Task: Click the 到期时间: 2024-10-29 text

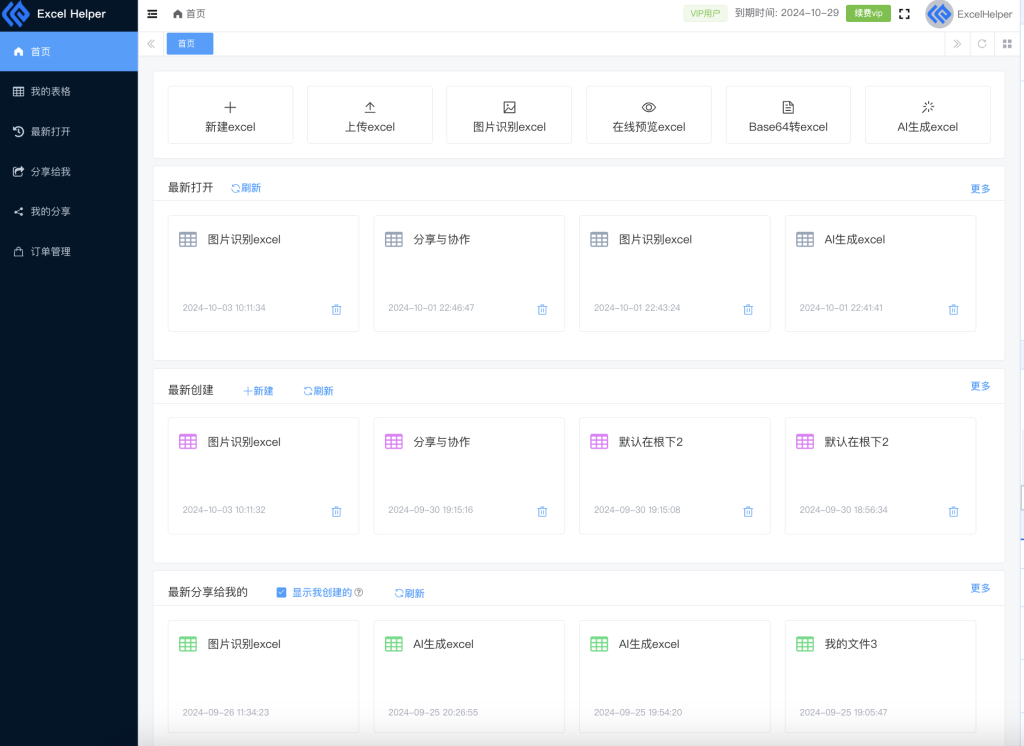Action: (787, 13)
